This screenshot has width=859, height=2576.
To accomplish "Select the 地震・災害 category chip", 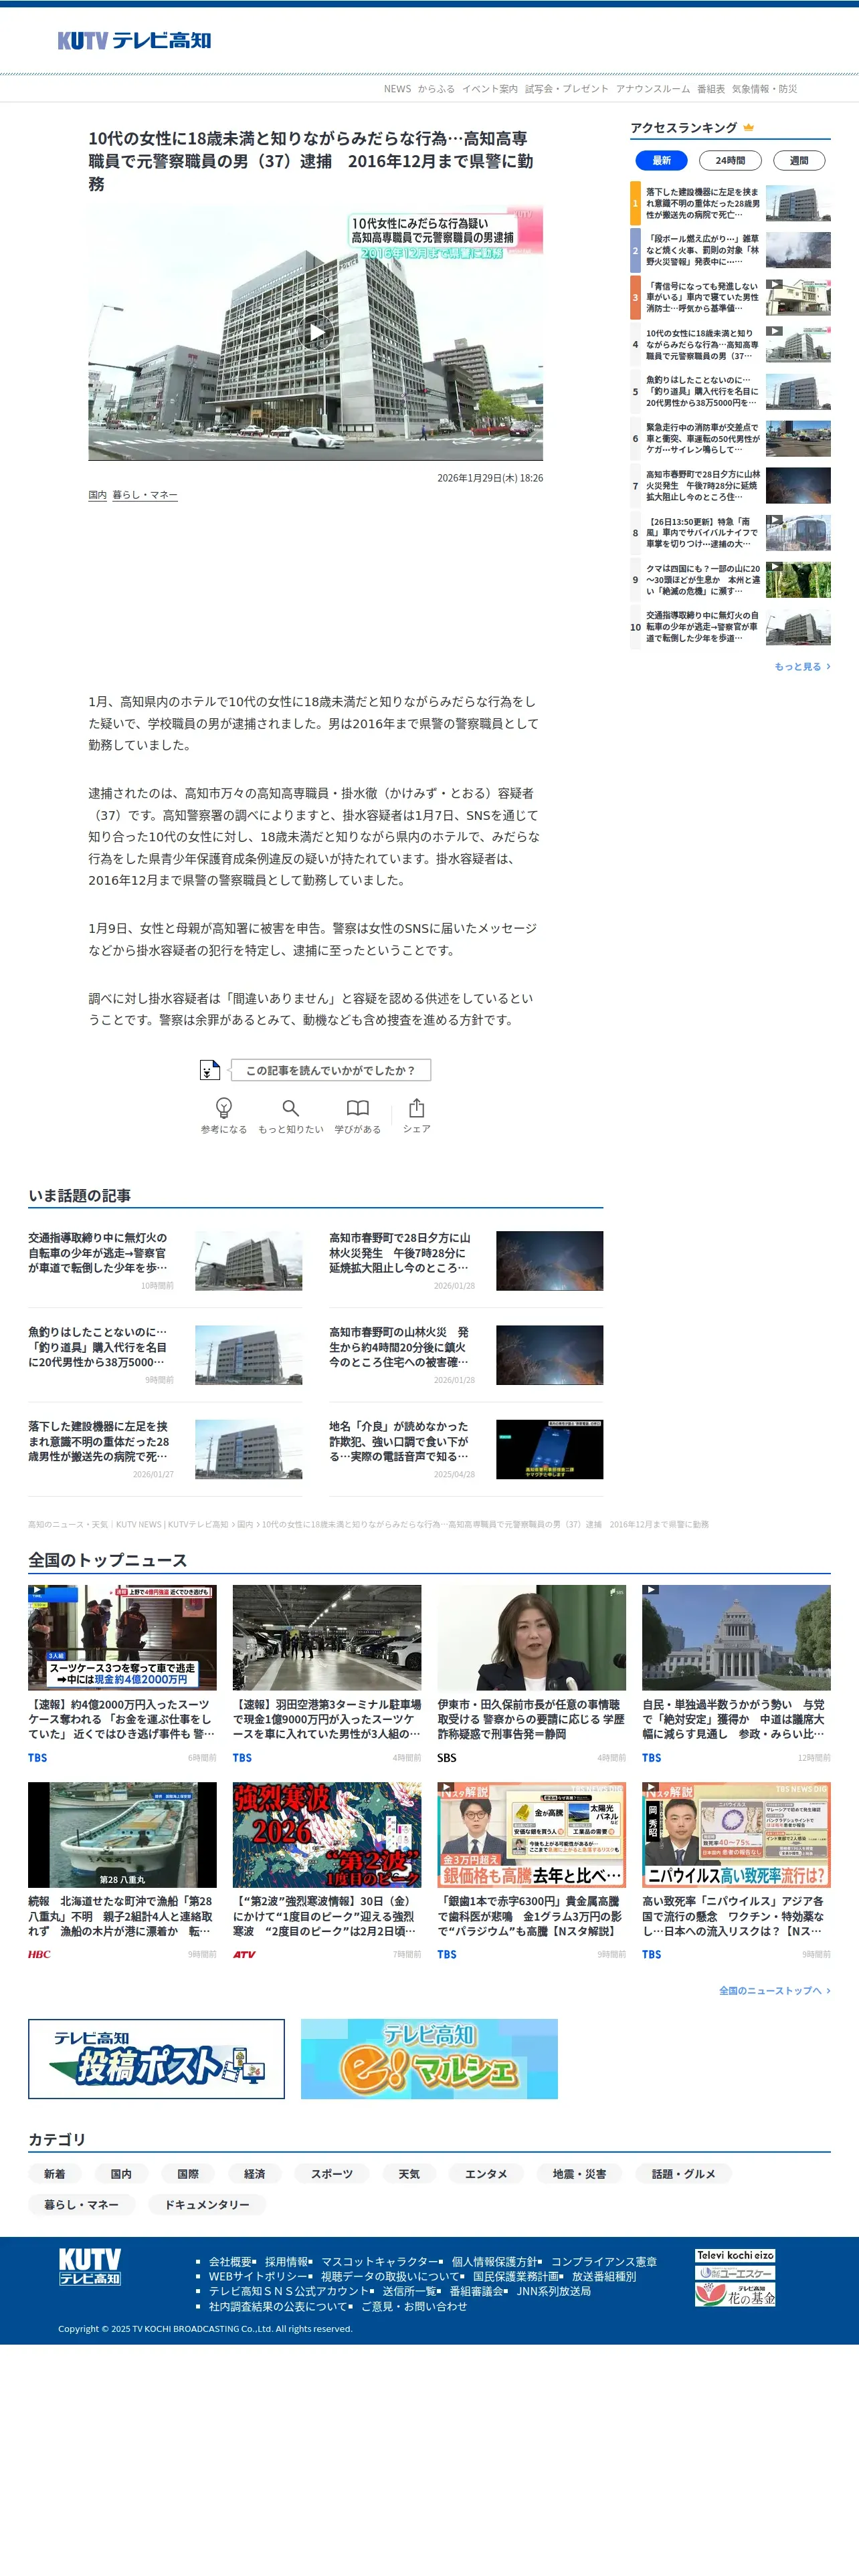I will [x=580, y=2174].
